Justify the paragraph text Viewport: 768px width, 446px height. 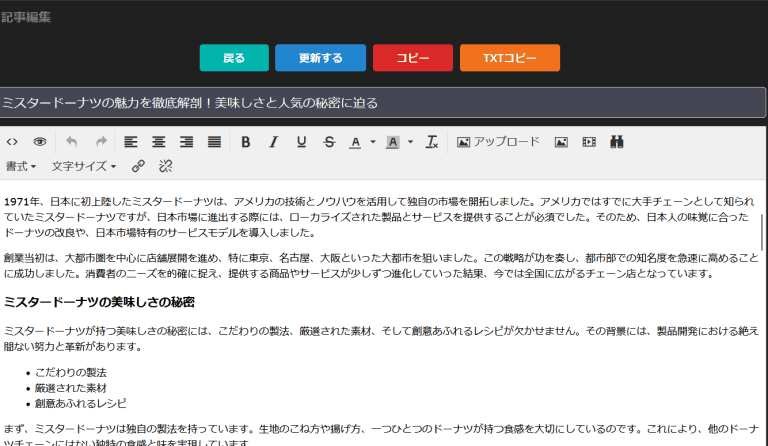tap(214, 142)
